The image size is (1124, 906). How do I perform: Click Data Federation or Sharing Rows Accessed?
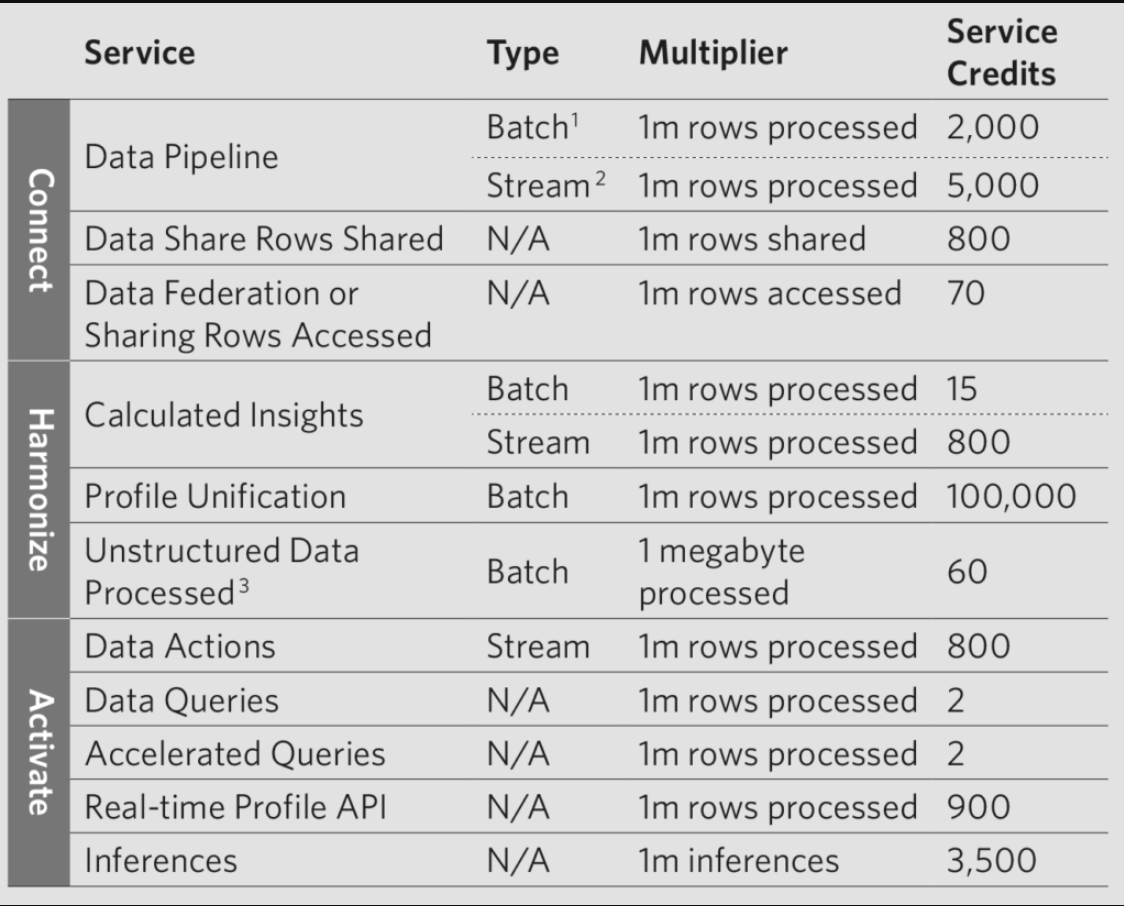coord(258,315)
